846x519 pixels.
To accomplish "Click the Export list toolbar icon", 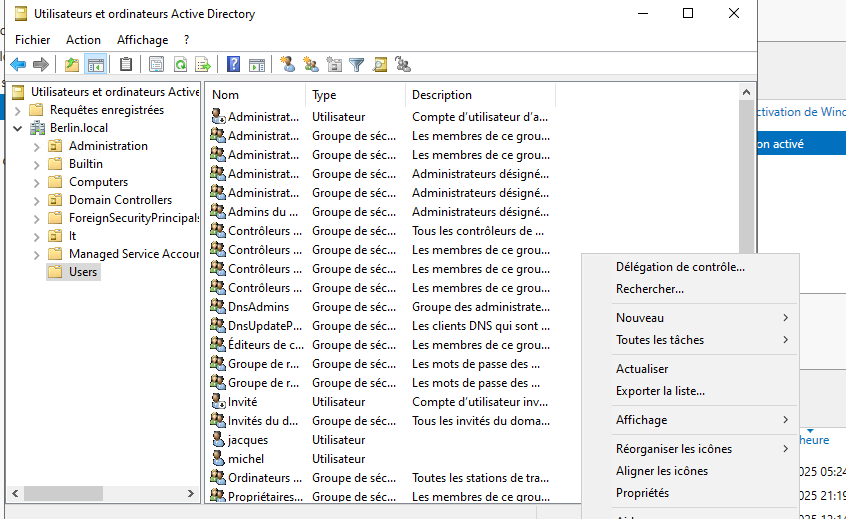I will [203, 65].
